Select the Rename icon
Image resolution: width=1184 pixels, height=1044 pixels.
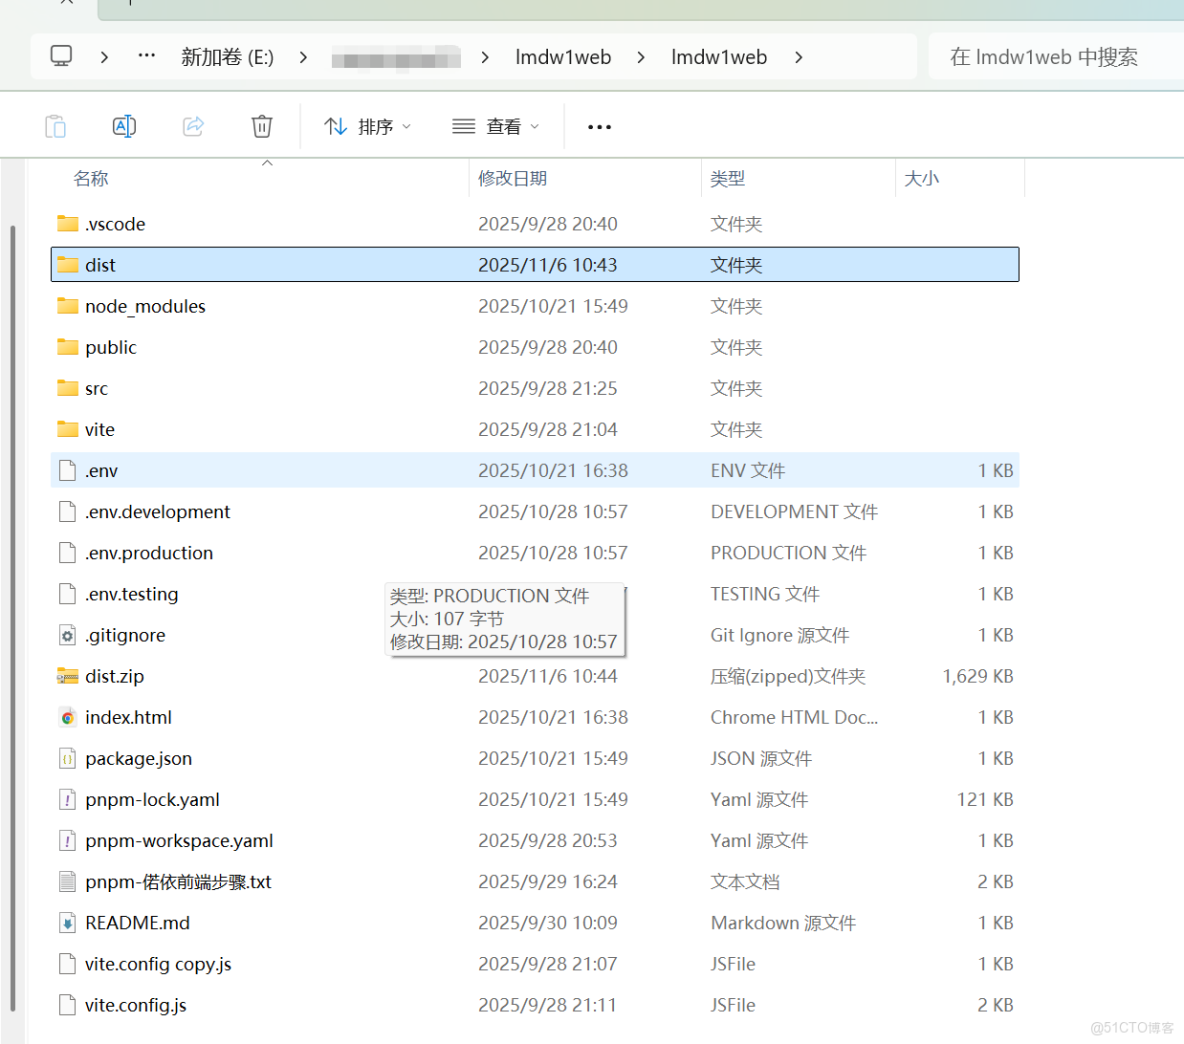[124, 125]
